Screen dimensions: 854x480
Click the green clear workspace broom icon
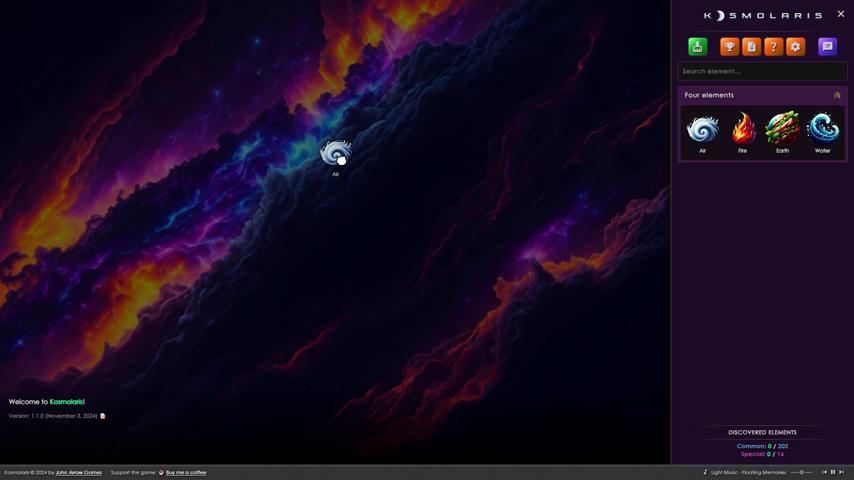(697, 47)
